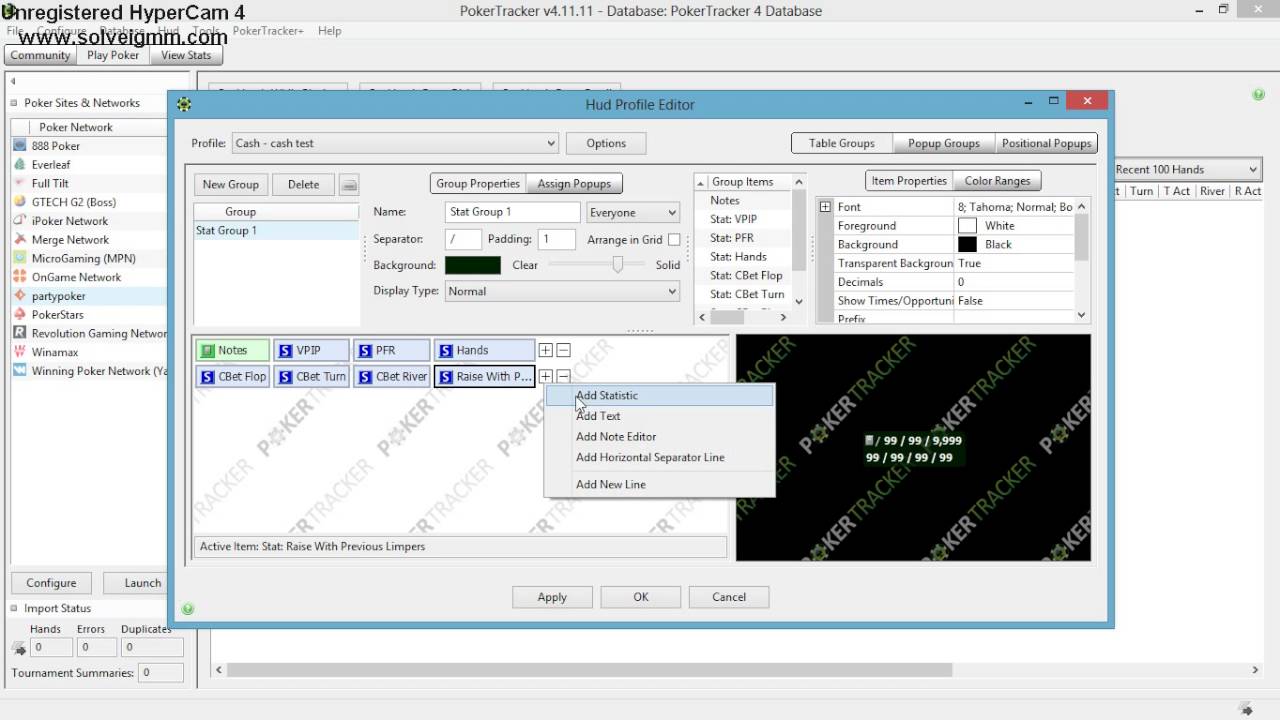Show Popup Groups view
Image resolution: width=1280 pixels, height=720 pixels.
point(944,143)
